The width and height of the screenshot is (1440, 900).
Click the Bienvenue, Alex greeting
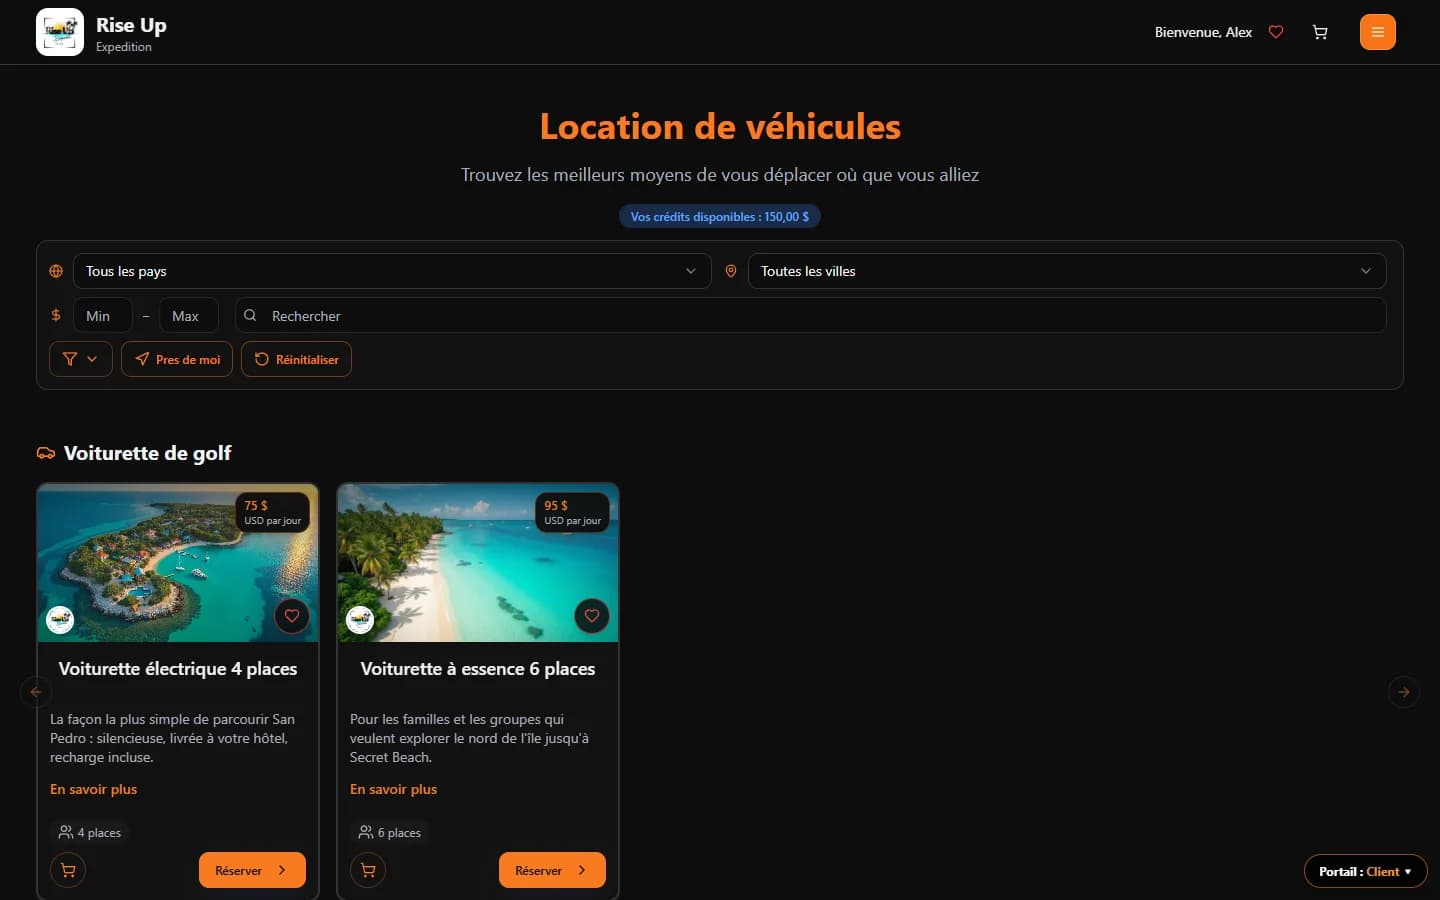pos(1203,32)
